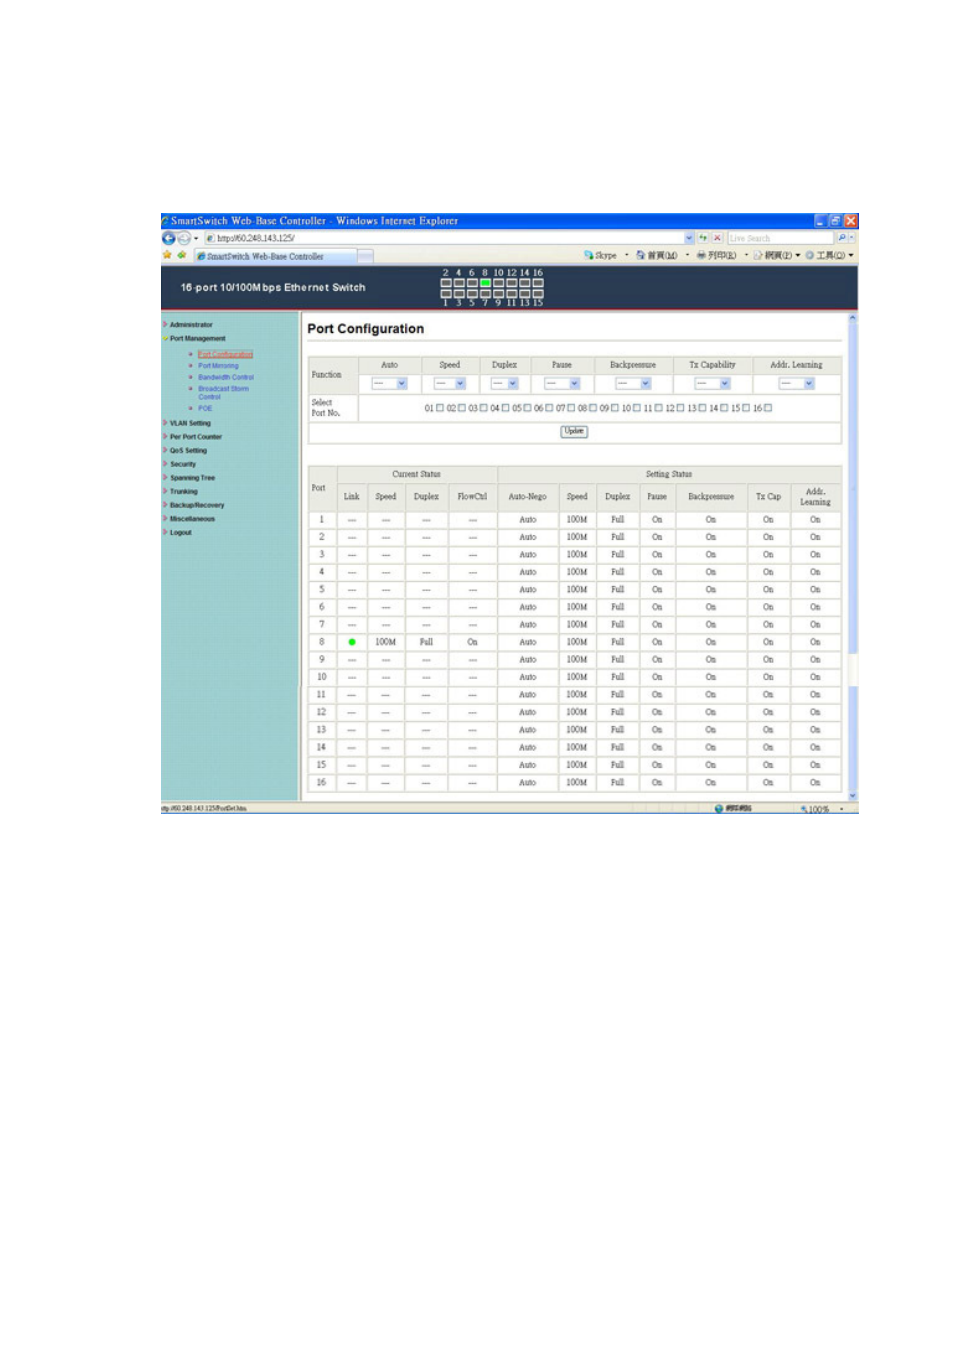954x1351 pixels.
Task: Click the Print toolbar icon
Action: tap(702, 255)
